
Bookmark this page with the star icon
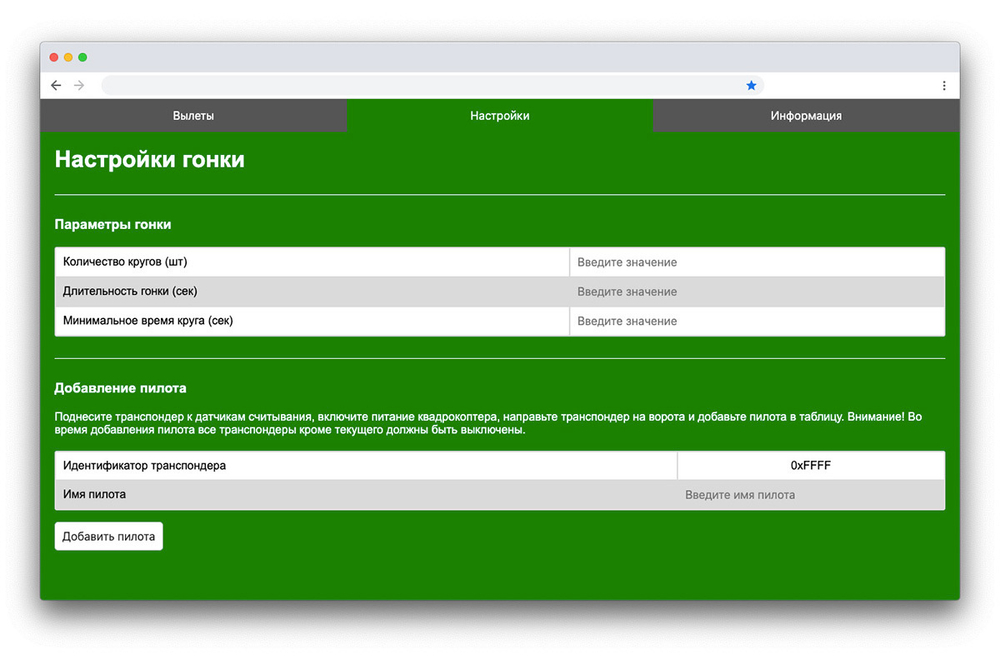(x=751, y=86)
